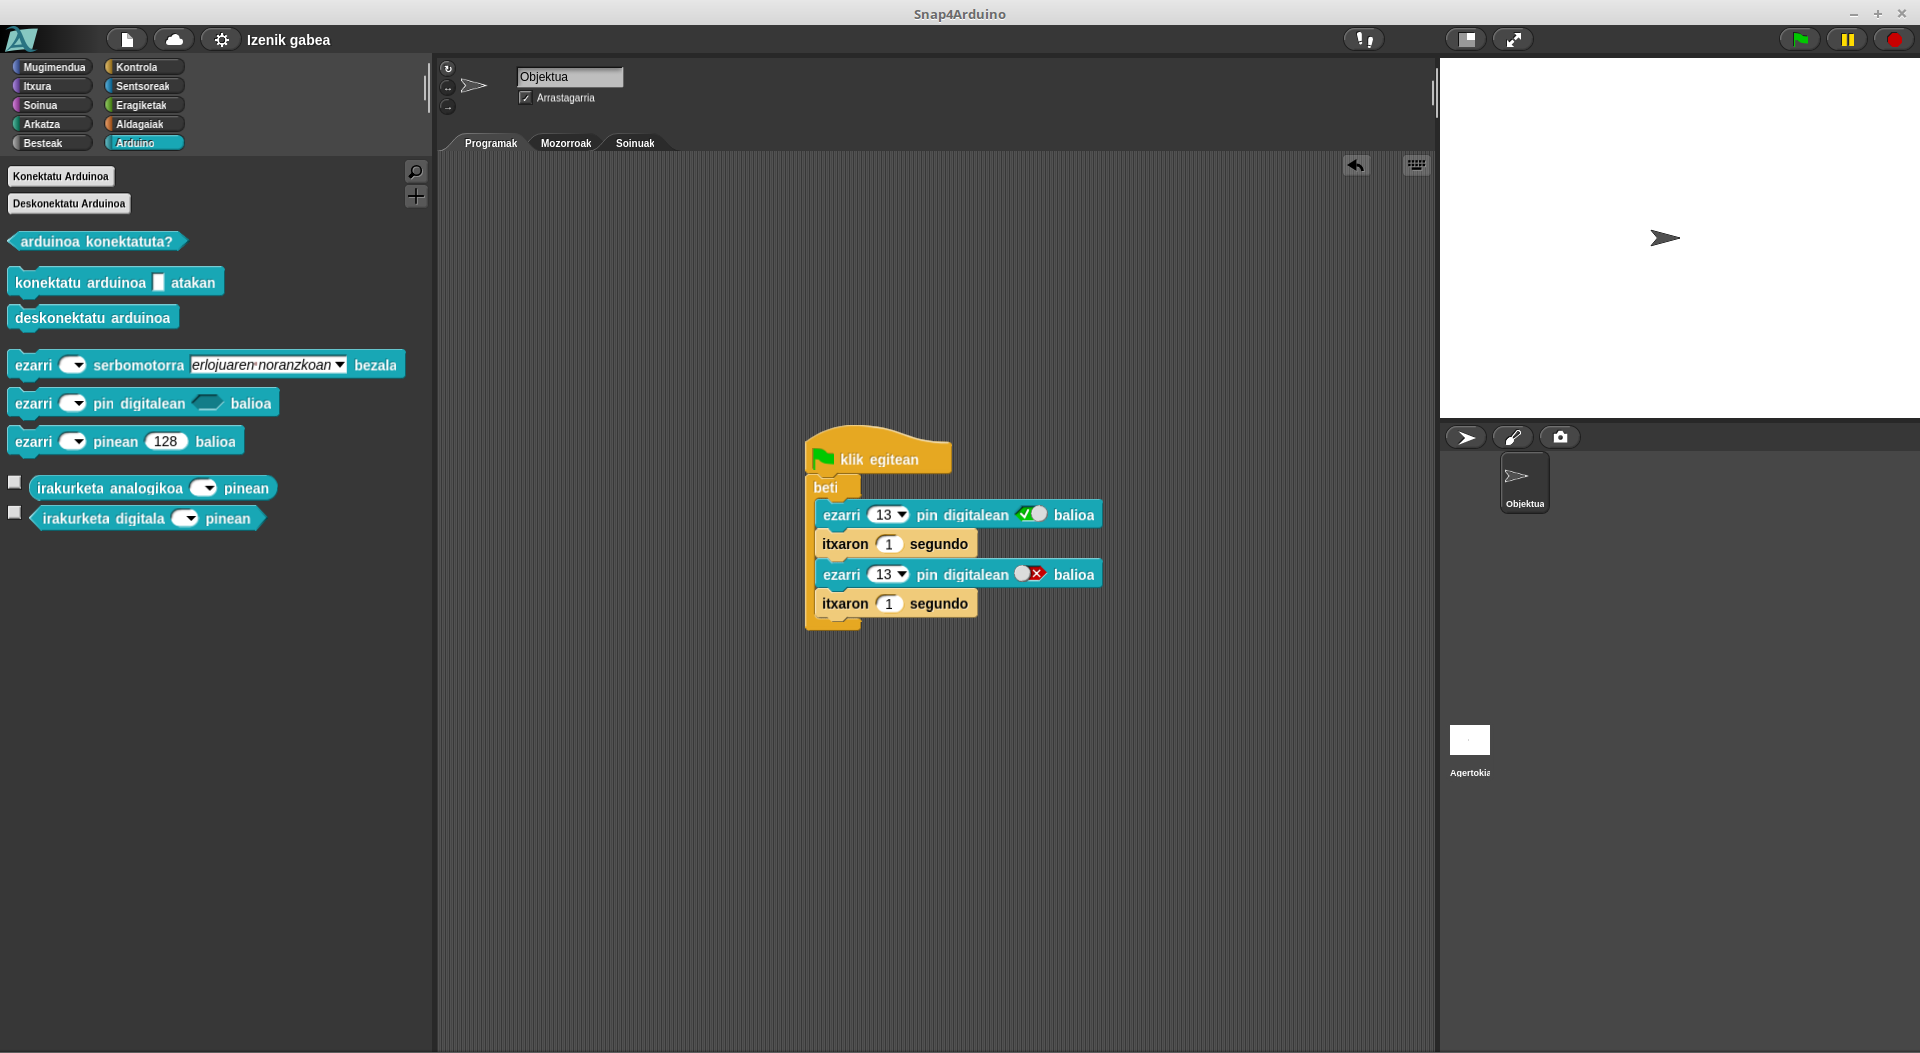Take camera snapshot for new sprite
Screen dimensions: 1920x1053
1559,437
